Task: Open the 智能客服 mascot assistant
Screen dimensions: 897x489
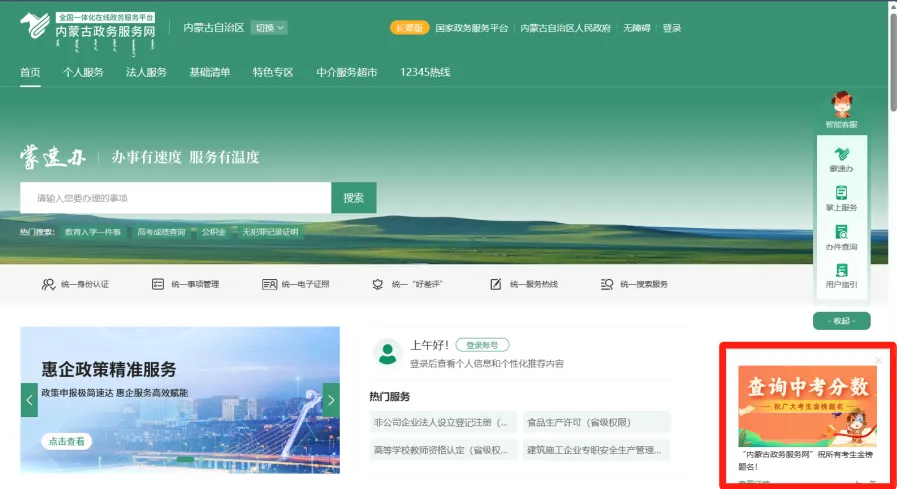Action: (x=842, y=110)
